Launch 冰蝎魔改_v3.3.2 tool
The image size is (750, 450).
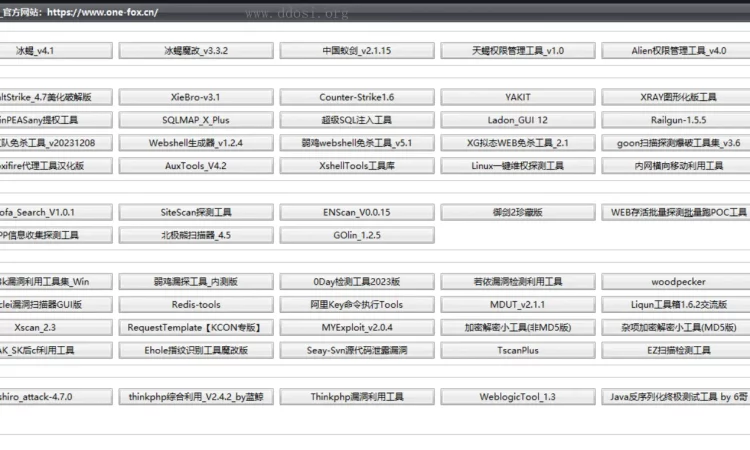[x=196, y=51]
